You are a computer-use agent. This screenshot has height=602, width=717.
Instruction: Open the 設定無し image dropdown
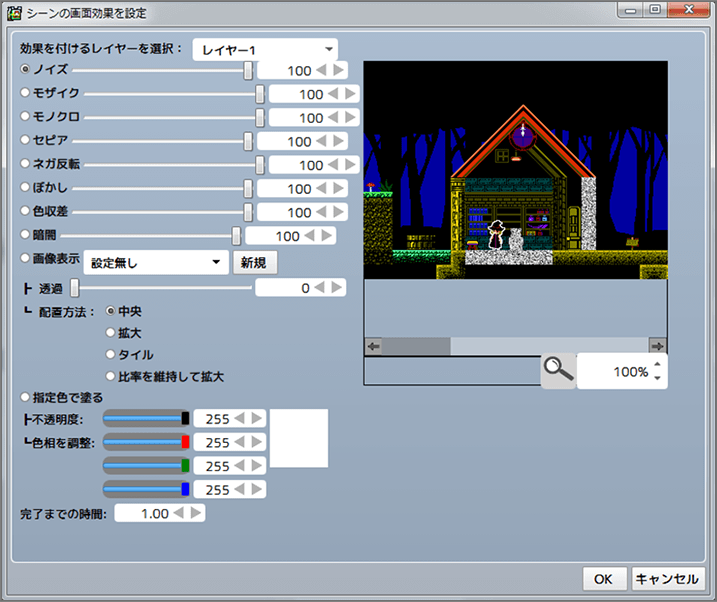[x=155, y=262]
